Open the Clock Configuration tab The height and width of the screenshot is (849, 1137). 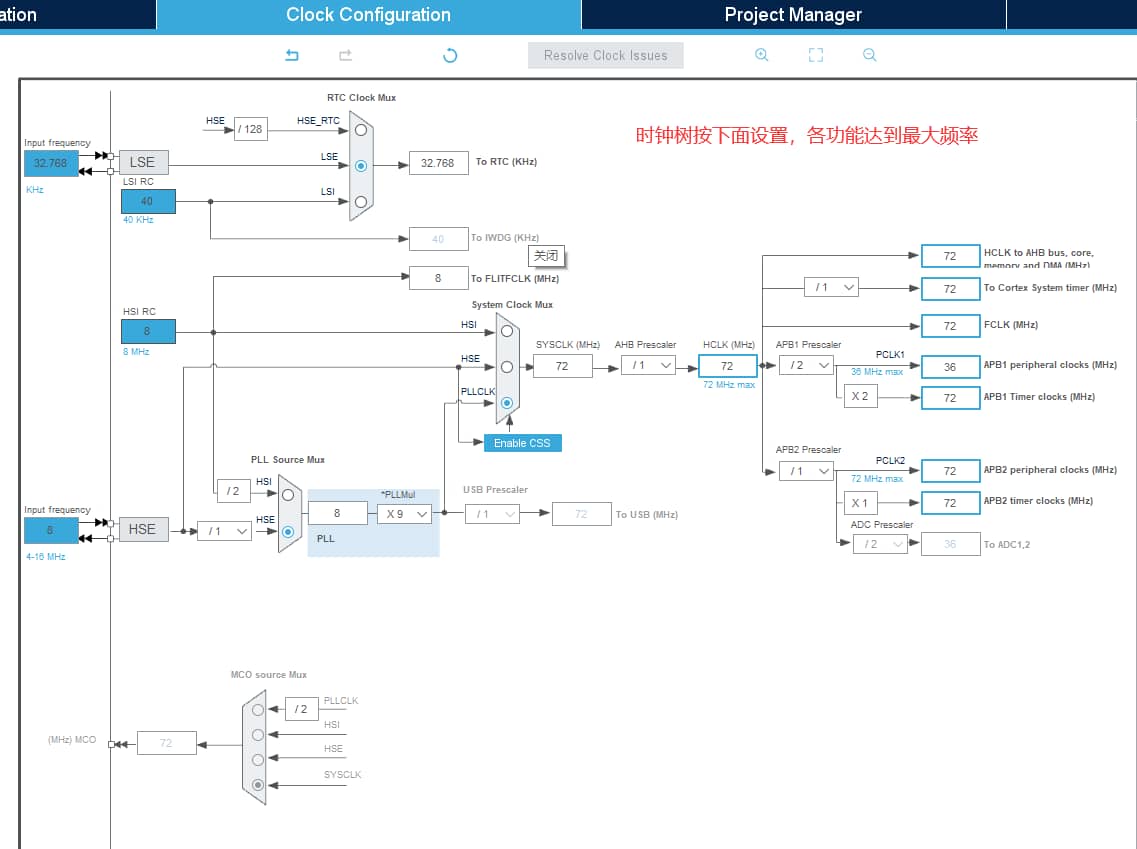click(368, 15)
